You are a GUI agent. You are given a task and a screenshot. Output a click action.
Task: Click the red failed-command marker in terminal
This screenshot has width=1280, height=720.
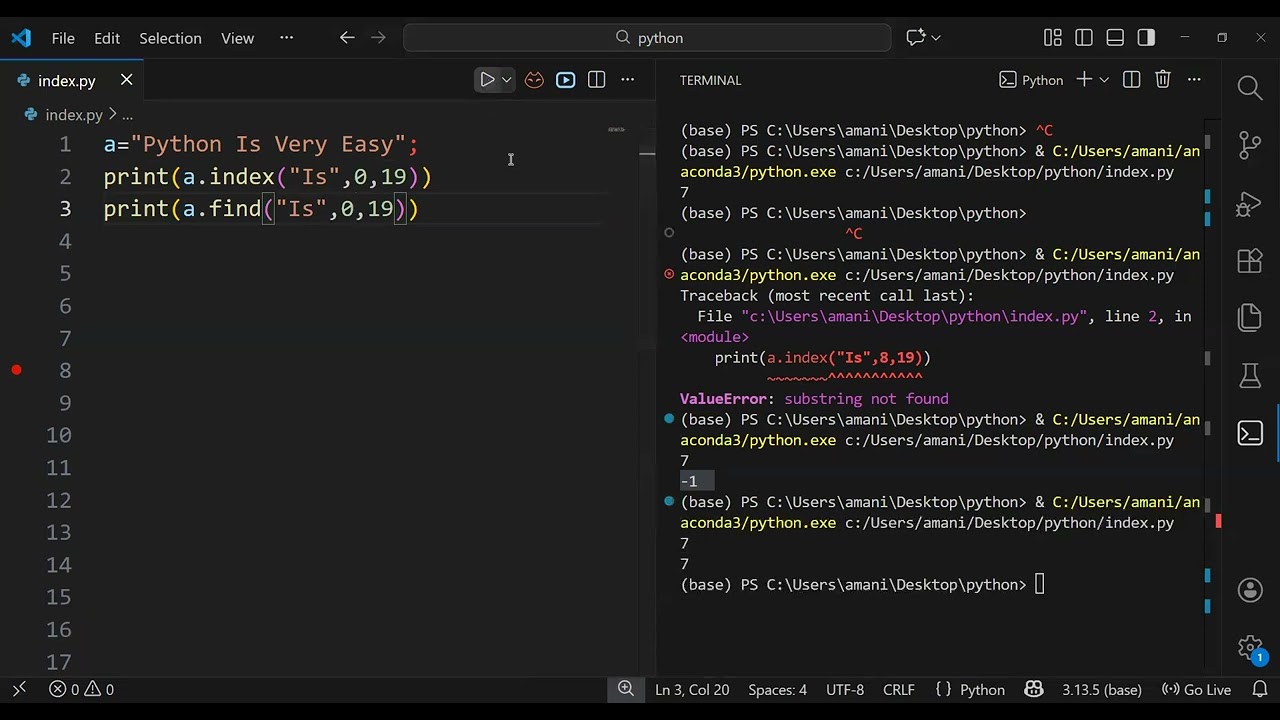pos(669,274)
